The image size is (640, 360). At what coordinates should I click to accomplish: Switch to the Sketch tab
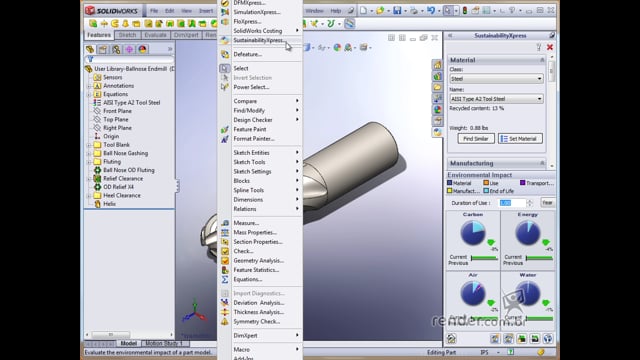127,35
